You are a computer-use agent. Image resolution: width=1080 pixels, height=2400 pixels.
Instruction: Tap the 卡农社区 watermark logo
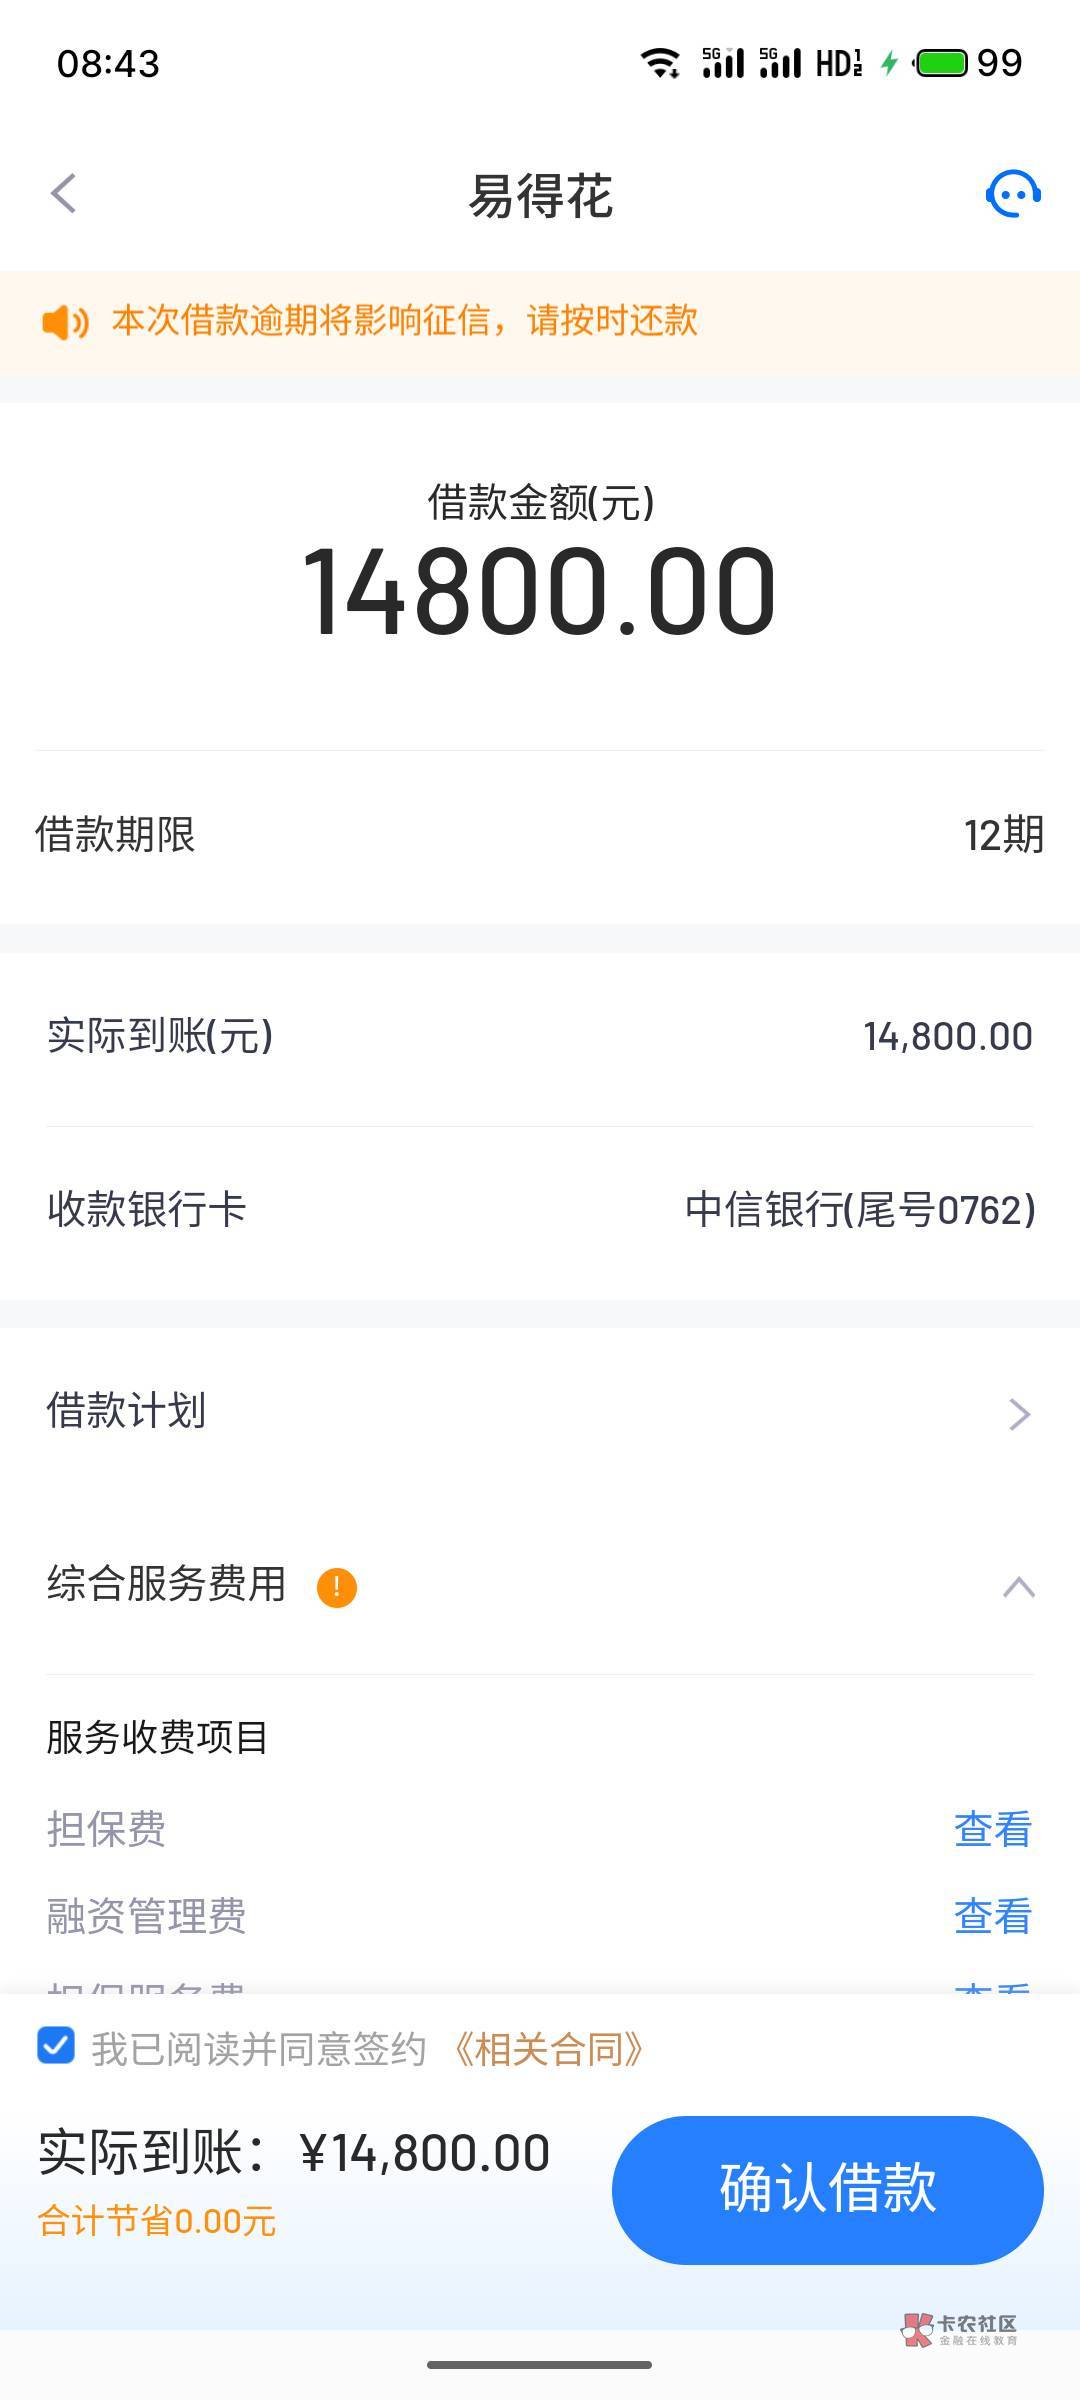[958, 2329]
